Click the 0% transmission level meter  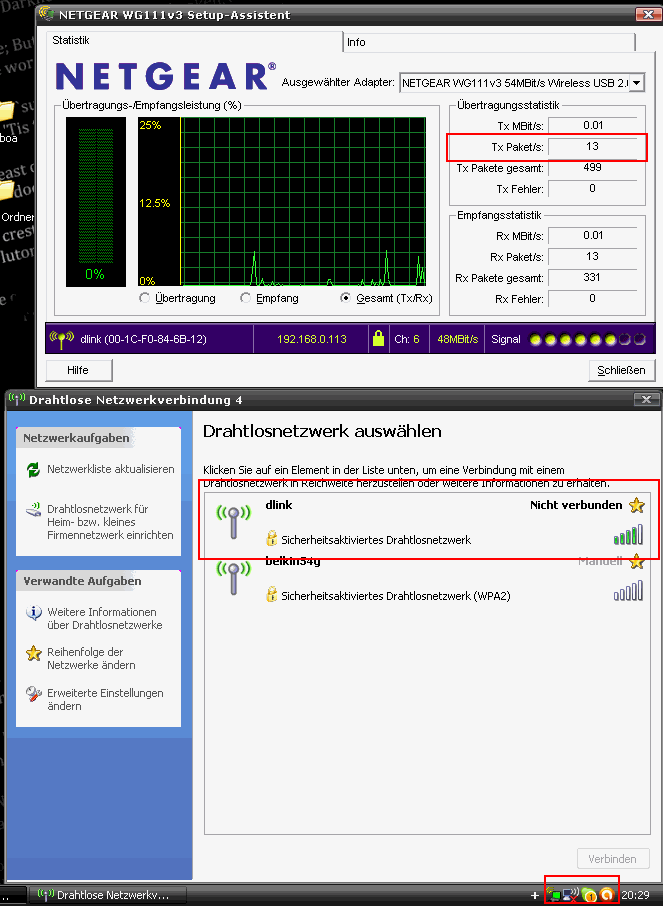pyautogui.click(x=95, y=202)
